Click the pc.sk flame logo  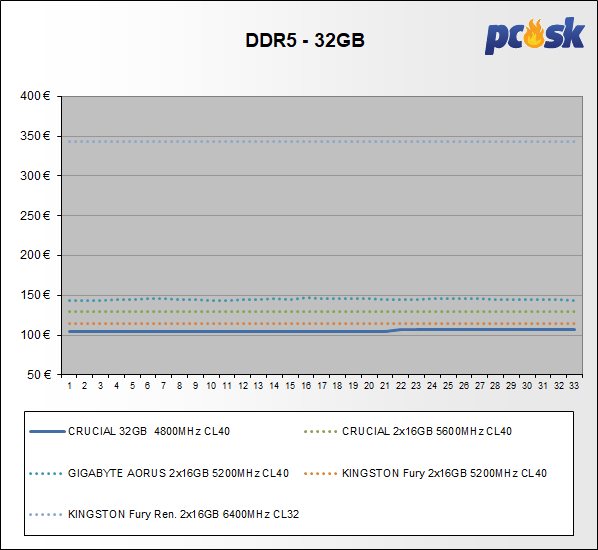pos(534,35)
